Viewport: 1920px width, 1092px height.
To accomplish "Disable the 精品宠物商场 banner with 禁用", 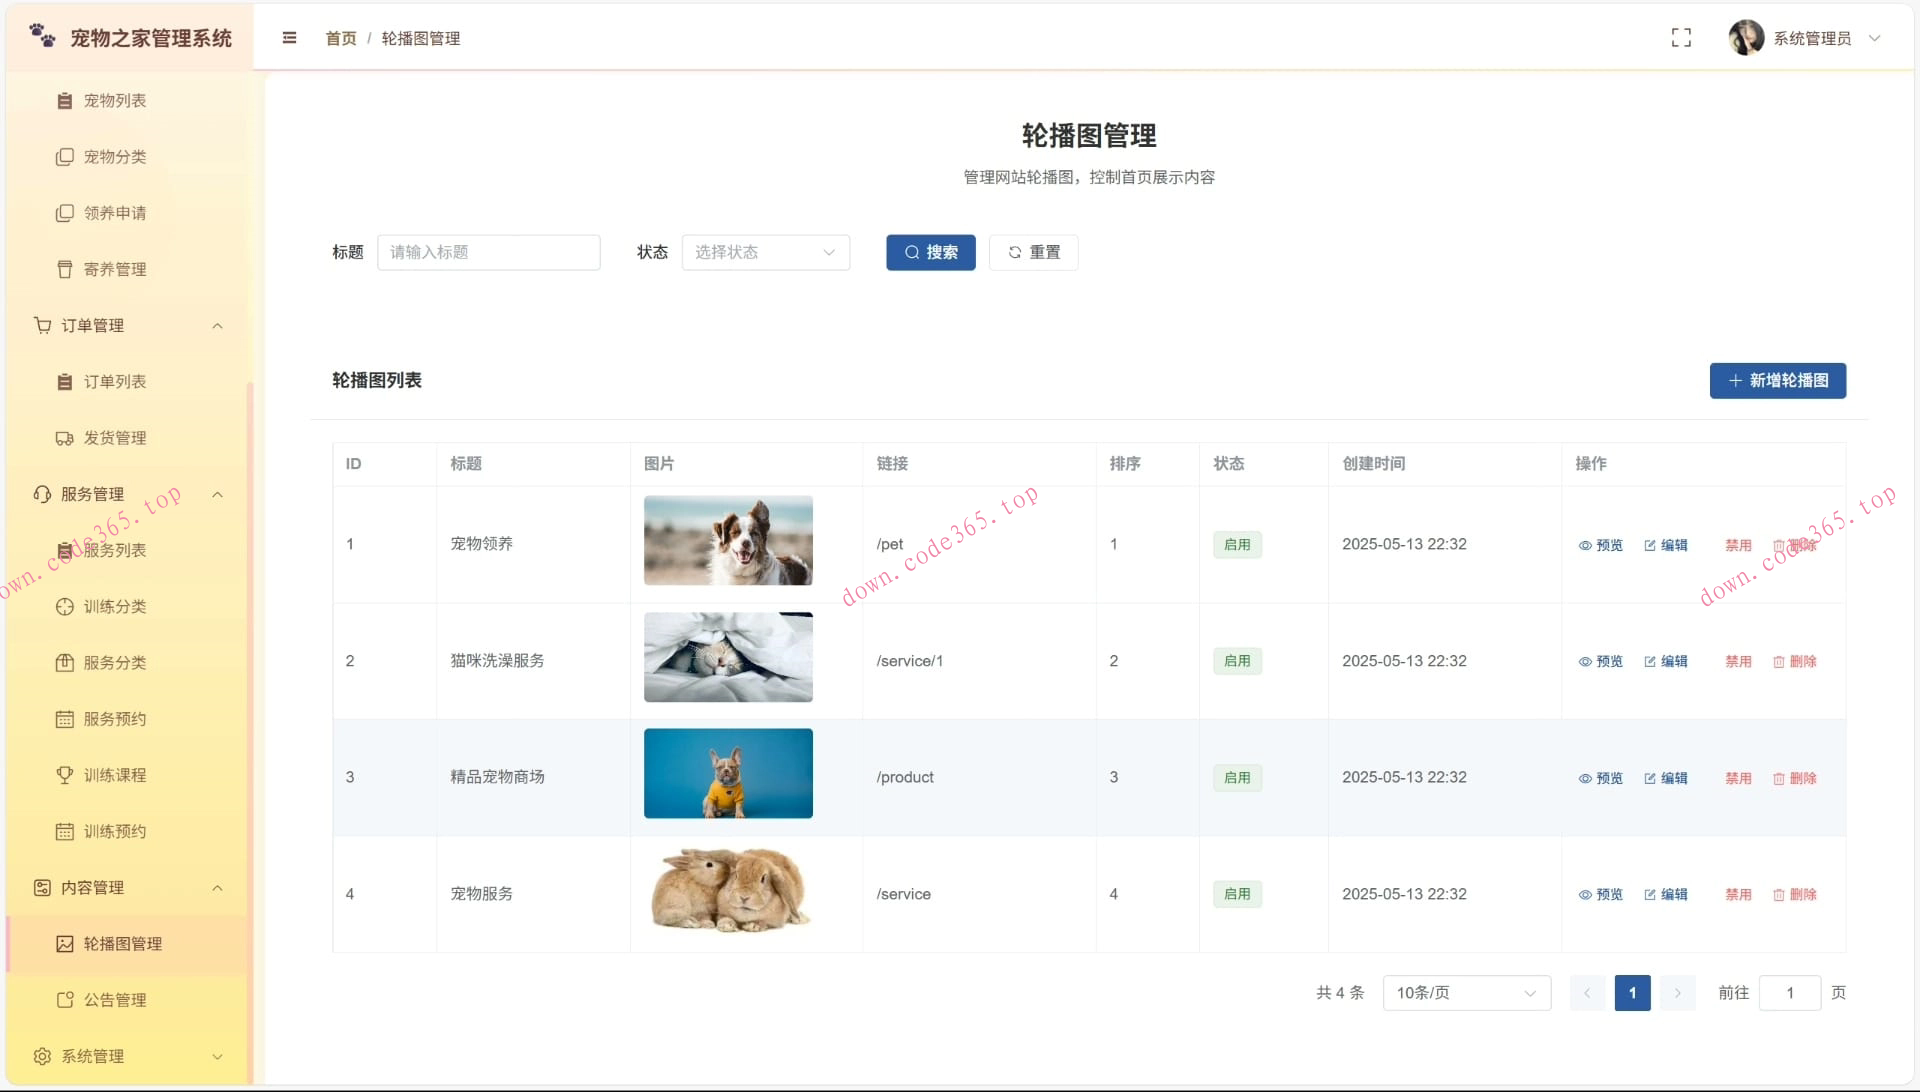I will click(x=1738, y=777).
